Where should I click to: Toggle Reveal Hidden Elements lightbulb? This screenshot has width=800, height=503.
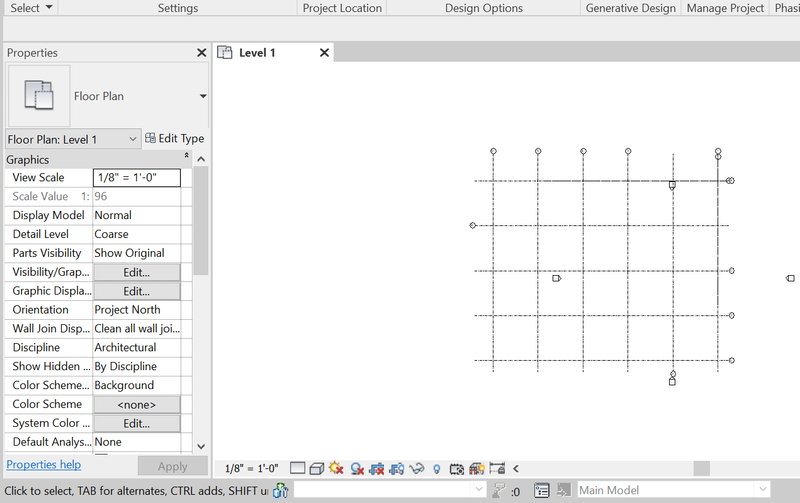tap(437, 468)
